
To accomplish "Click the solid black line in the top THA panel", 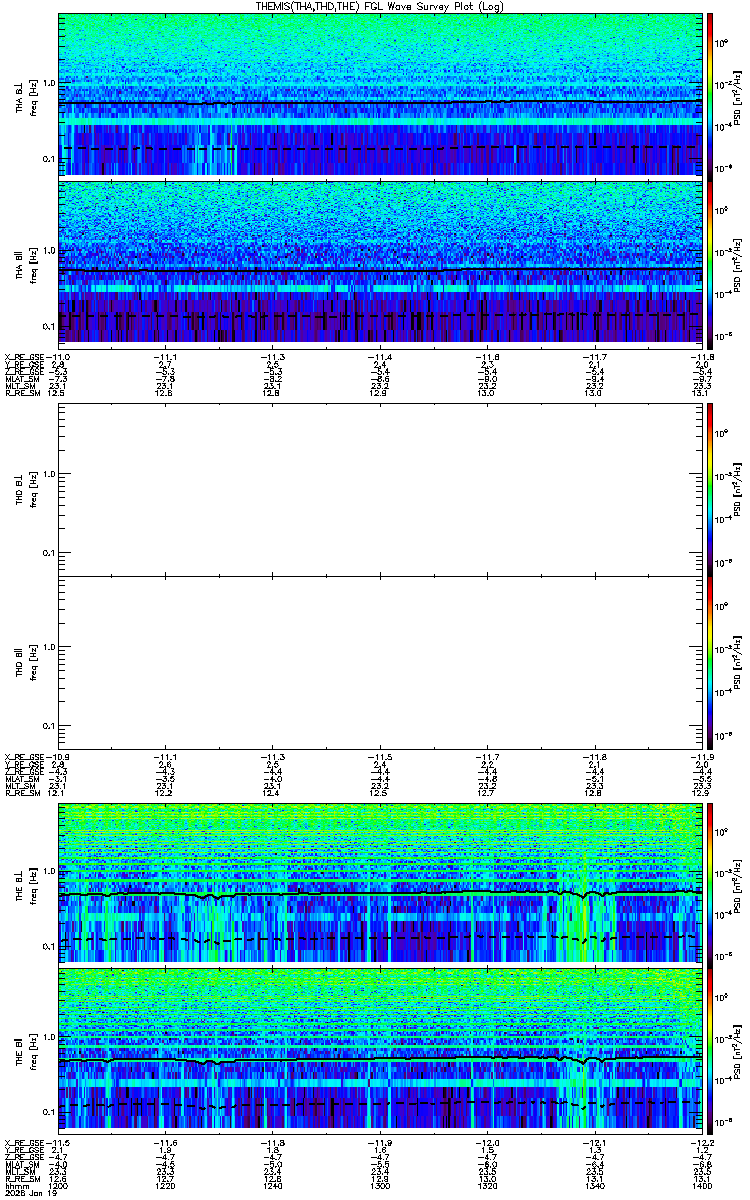I will [x=380, y=103].
